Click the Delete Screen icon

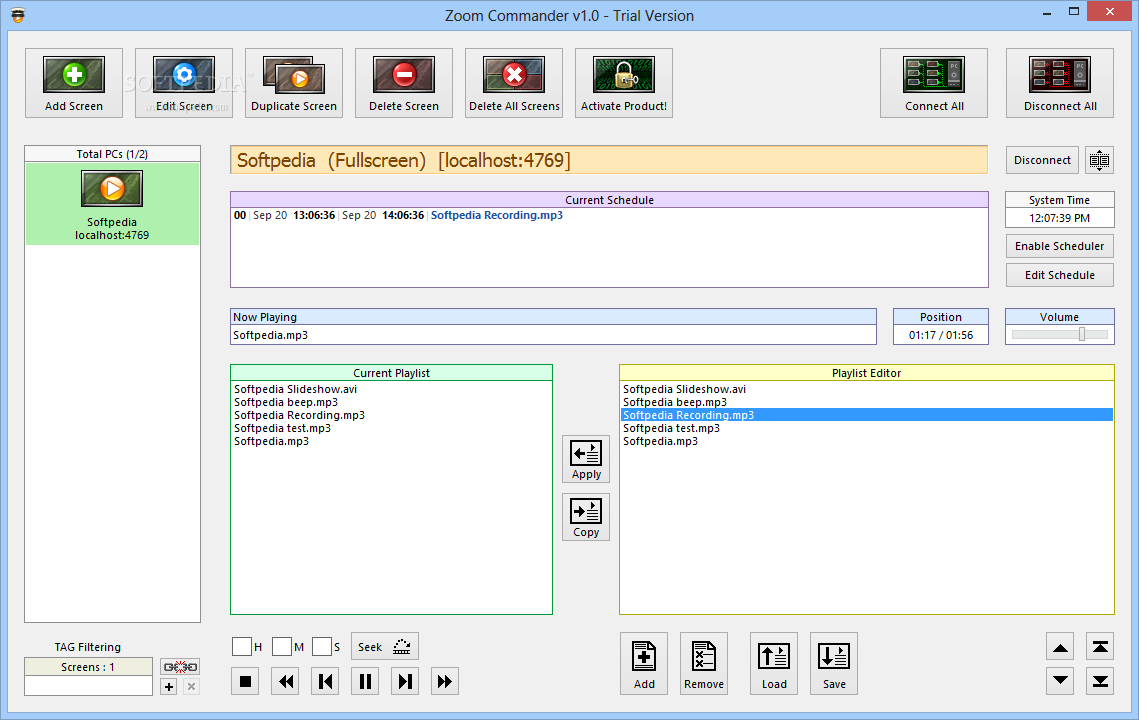(404, 83)
